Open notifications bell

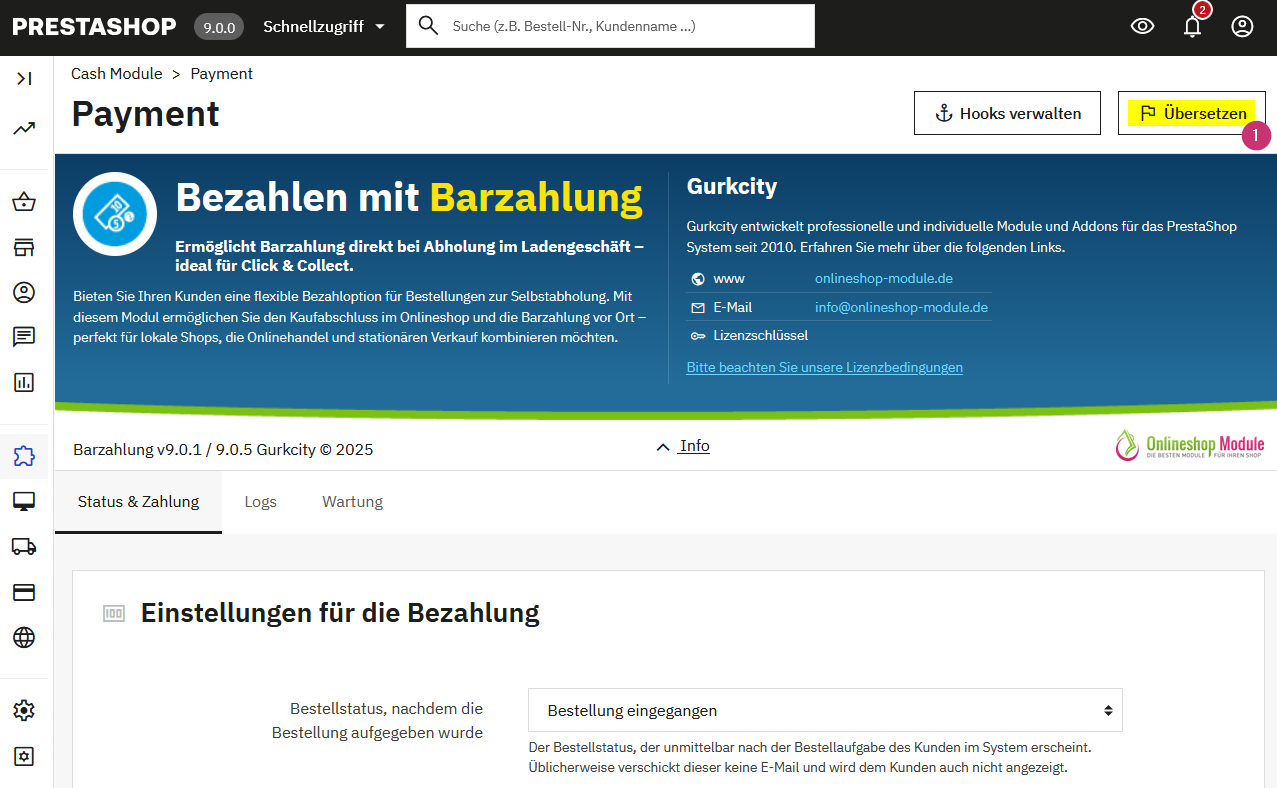pos(1192,27)
